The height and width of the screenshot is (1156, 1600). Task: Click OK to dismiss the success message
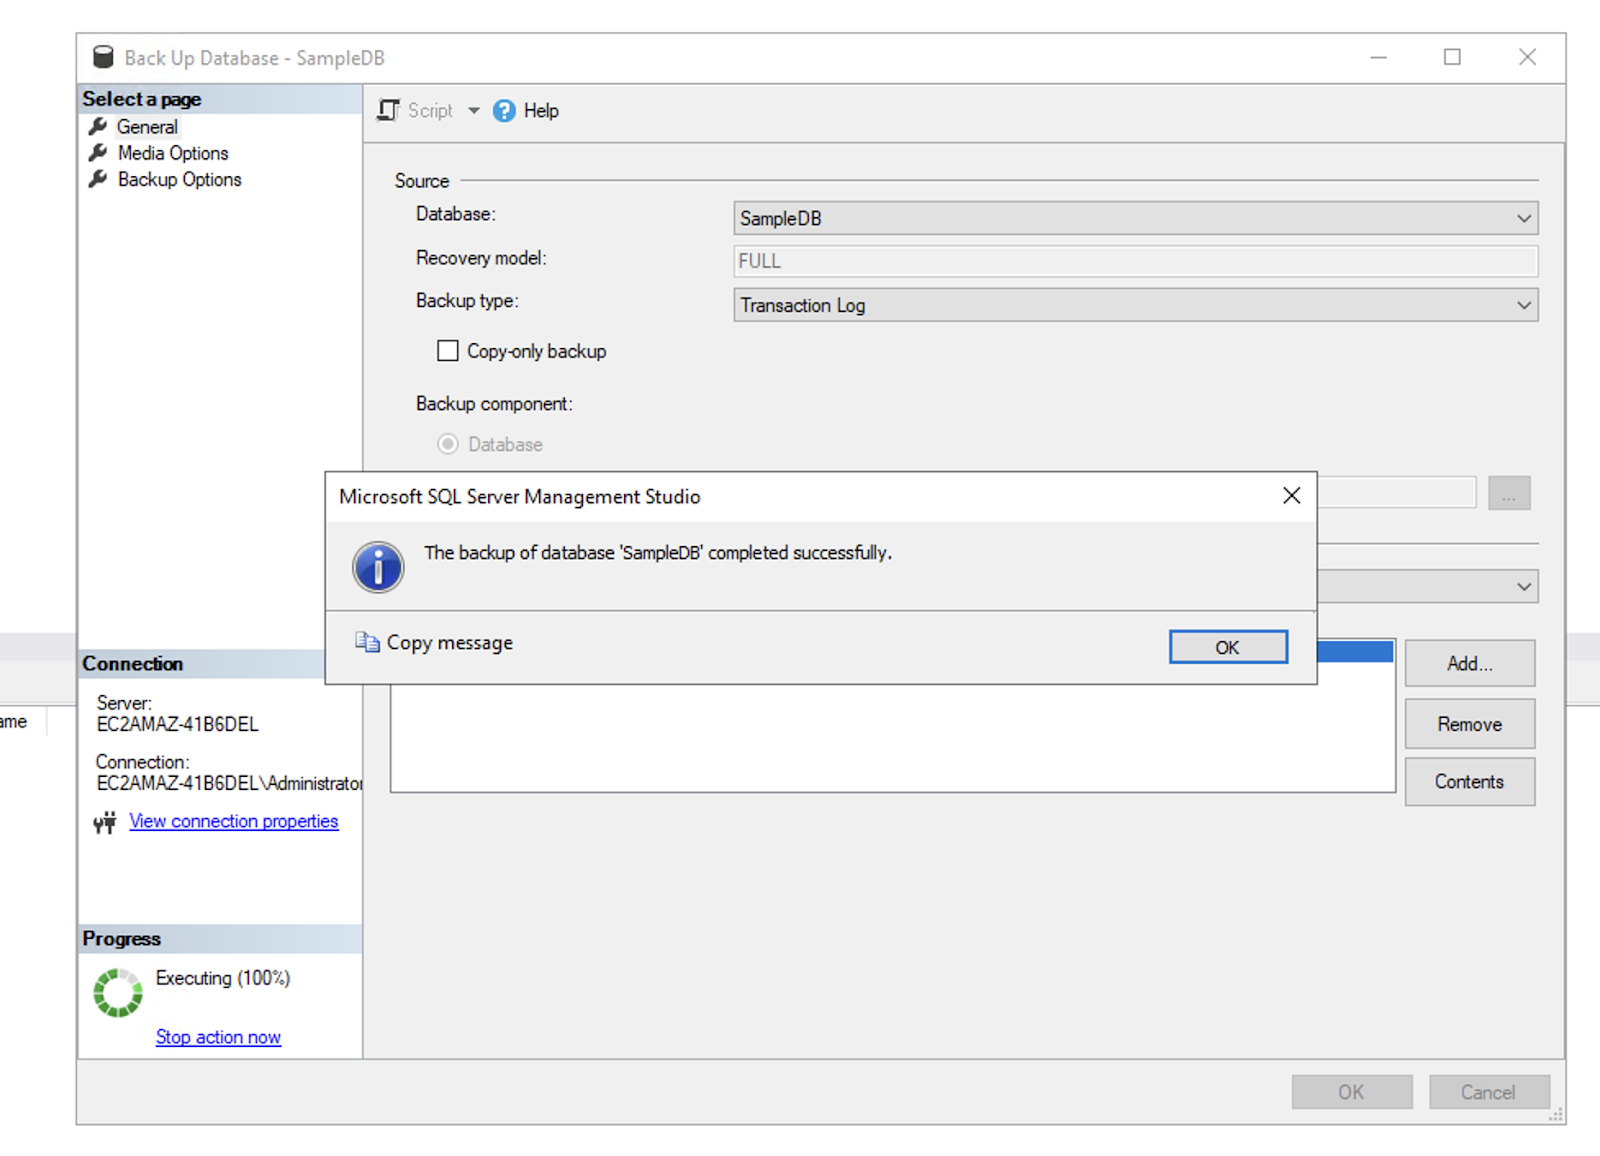pyautogui.click(x=1228, y=646)
